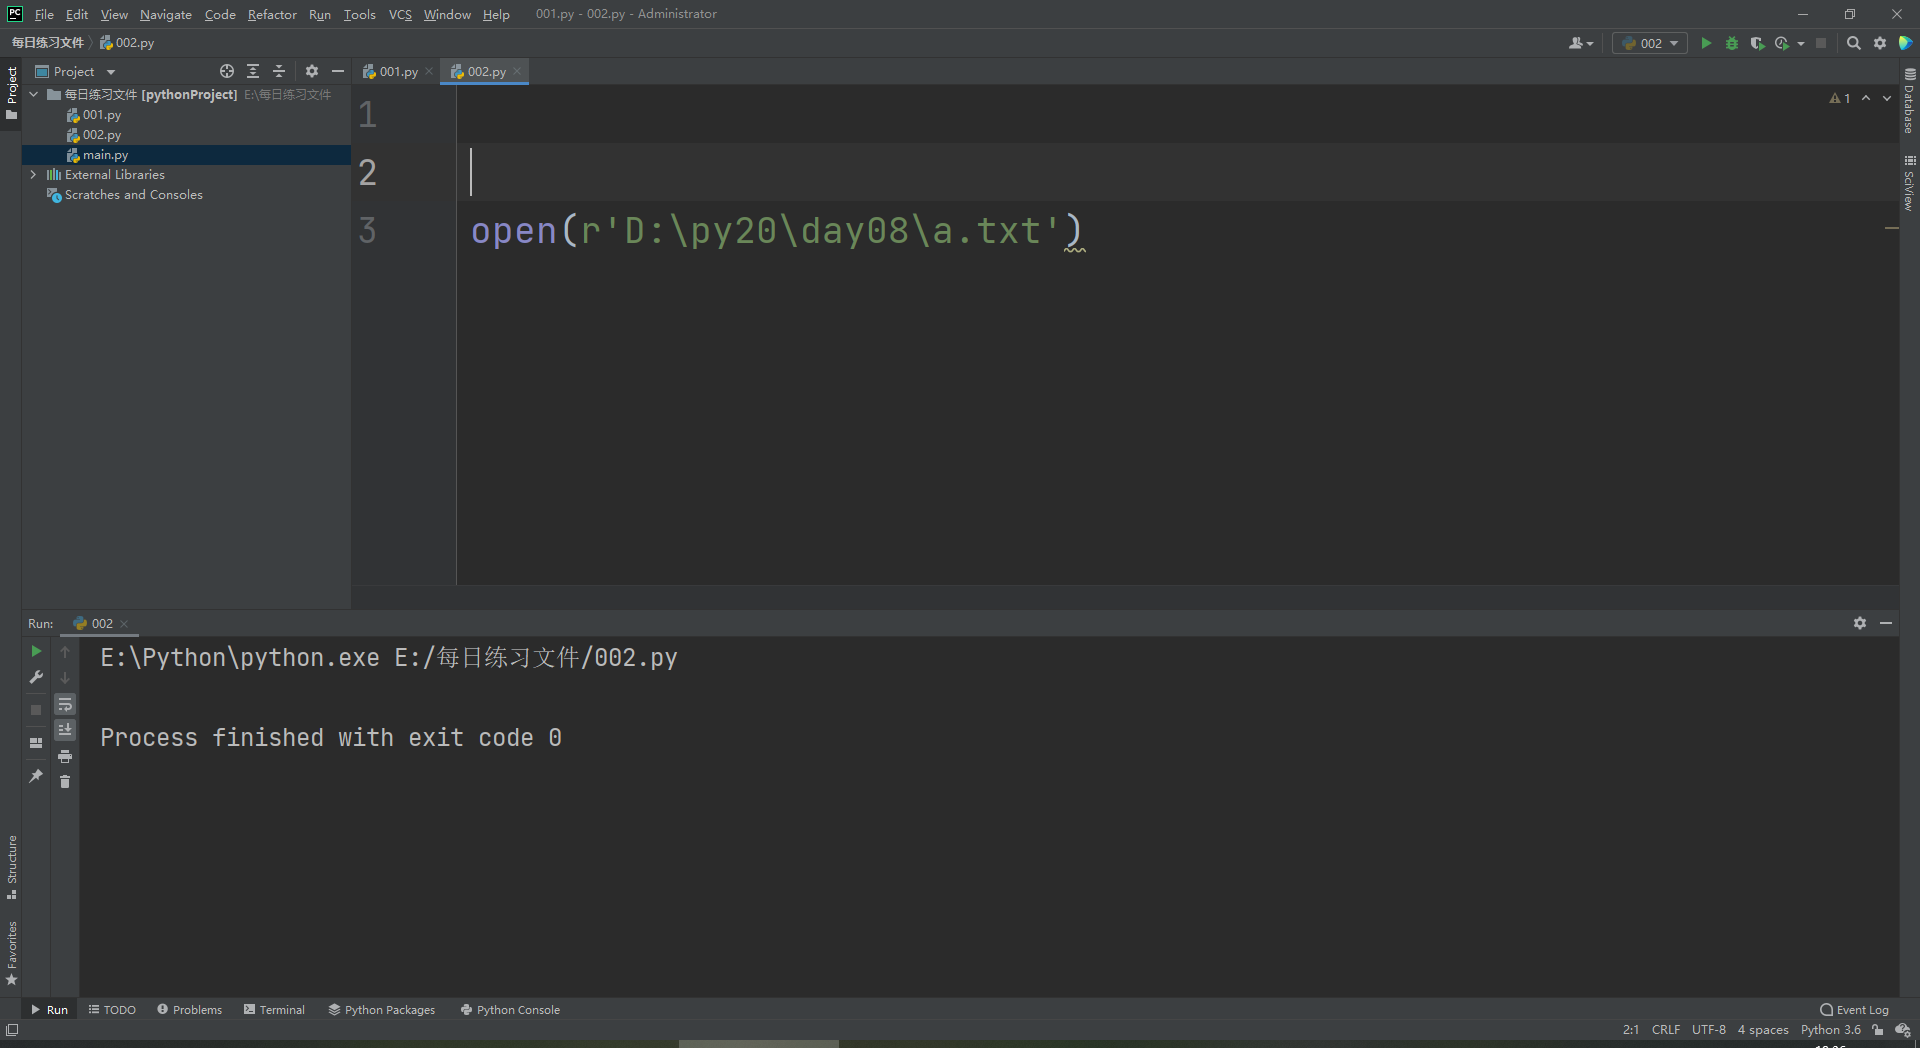Viewport: 1920px width, 1048px height.
Task: Click the warning indicator in the editor corner
Action: point(1840,98)
